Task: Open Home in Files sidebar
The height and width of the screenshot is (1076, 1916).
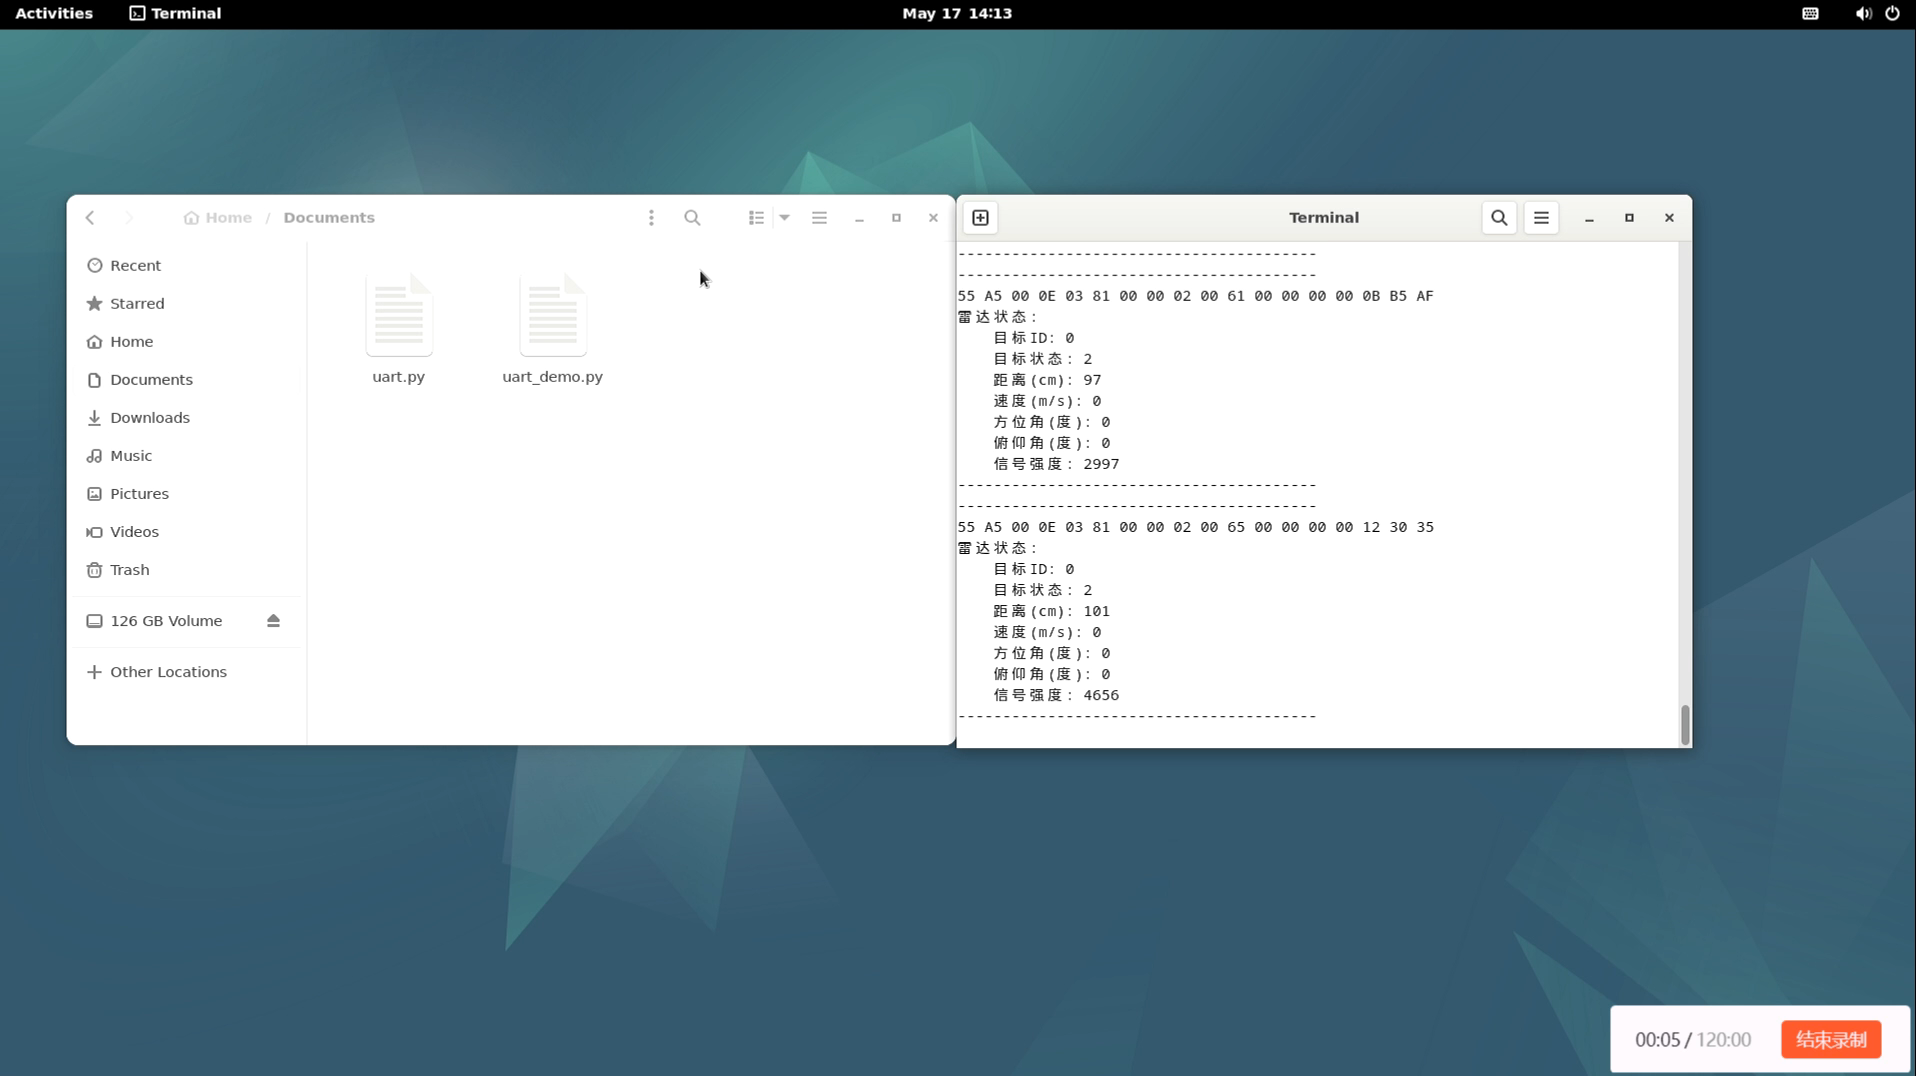Action: click(x=186, y=341)
